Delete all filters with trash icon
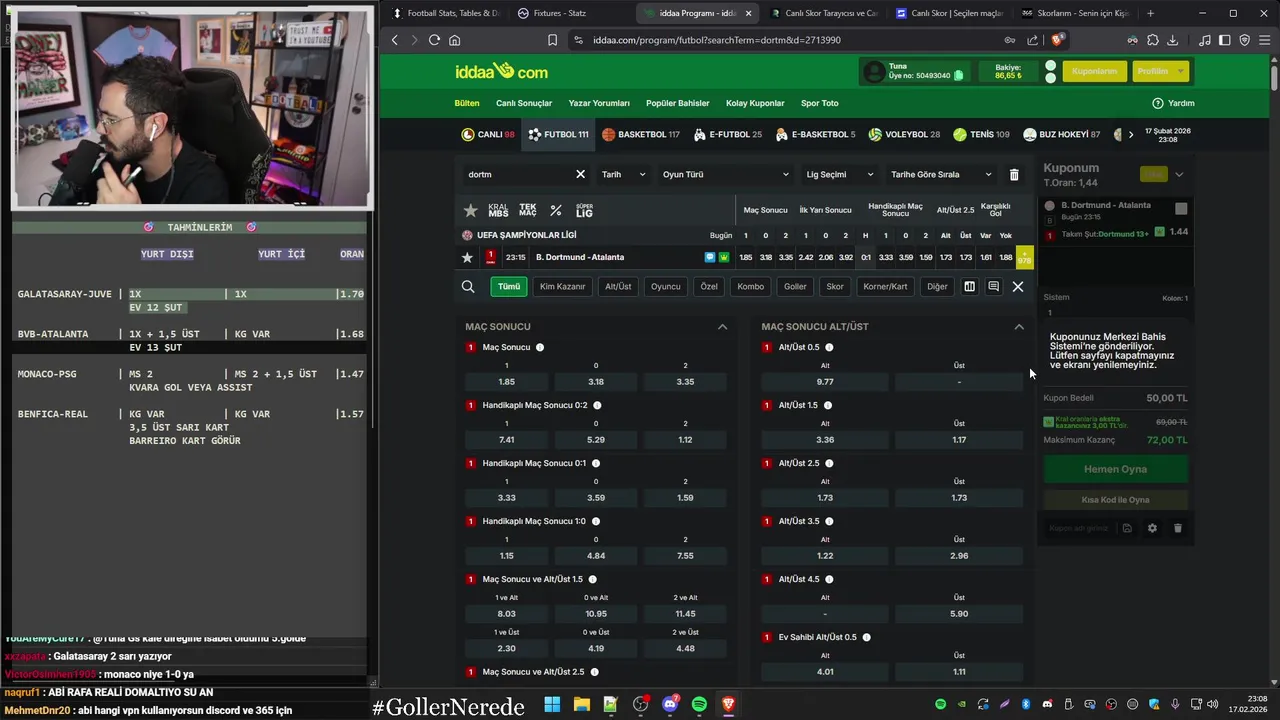 coord(1014,174)
